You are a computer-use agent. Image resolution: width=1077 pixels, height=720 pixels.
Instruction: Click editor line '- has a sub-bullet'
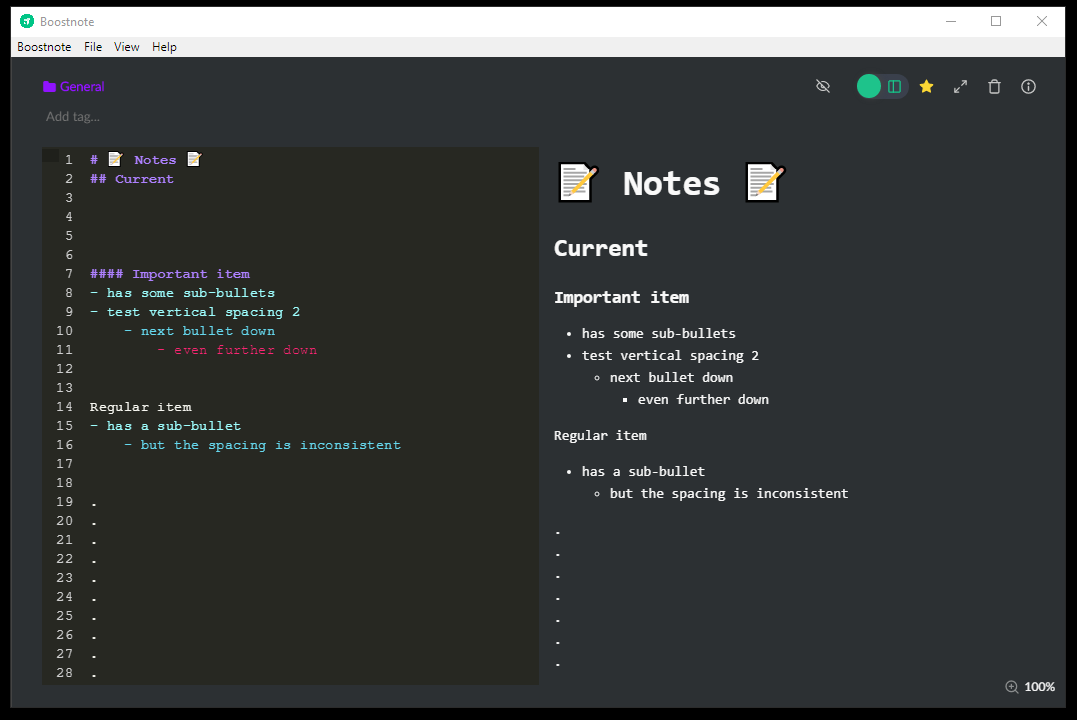point(165,426)
